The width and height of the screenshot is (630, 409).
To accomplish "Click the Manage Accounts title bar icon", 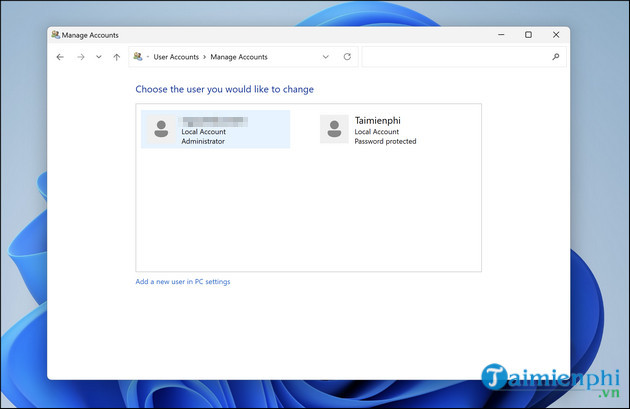I will point(55,35).
